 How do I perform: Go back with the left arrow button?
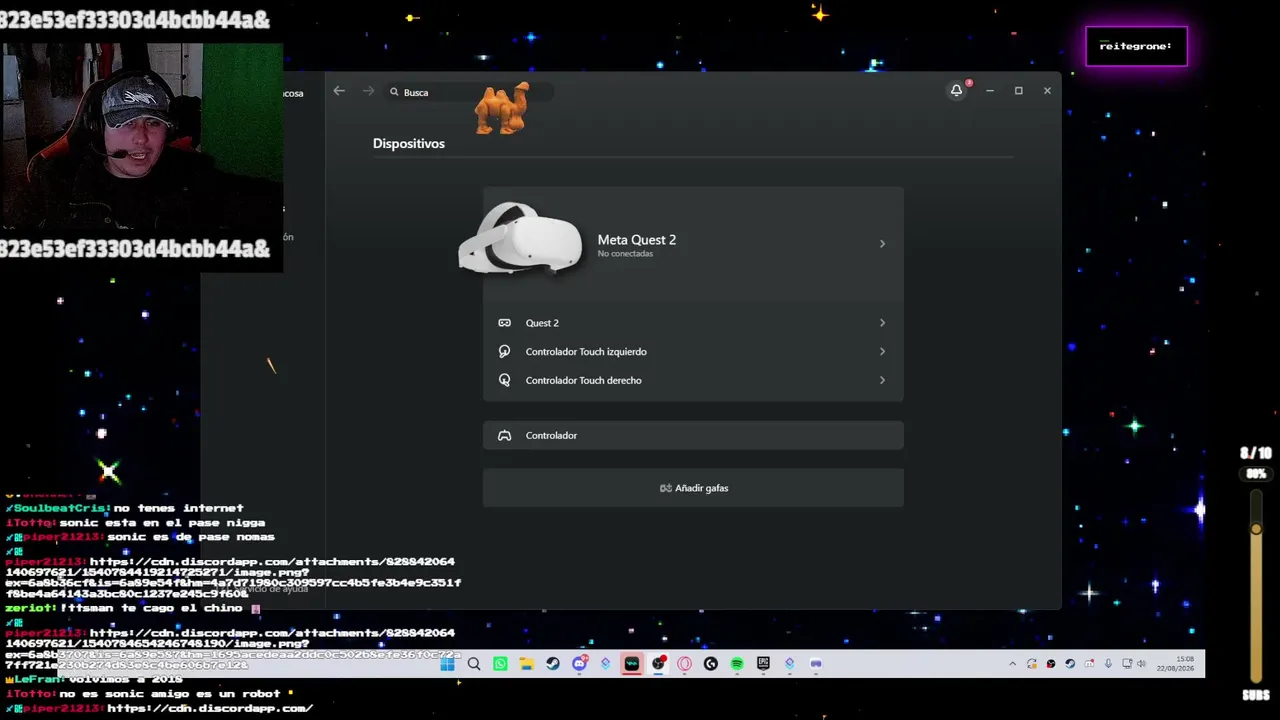[x=339, y=91]
